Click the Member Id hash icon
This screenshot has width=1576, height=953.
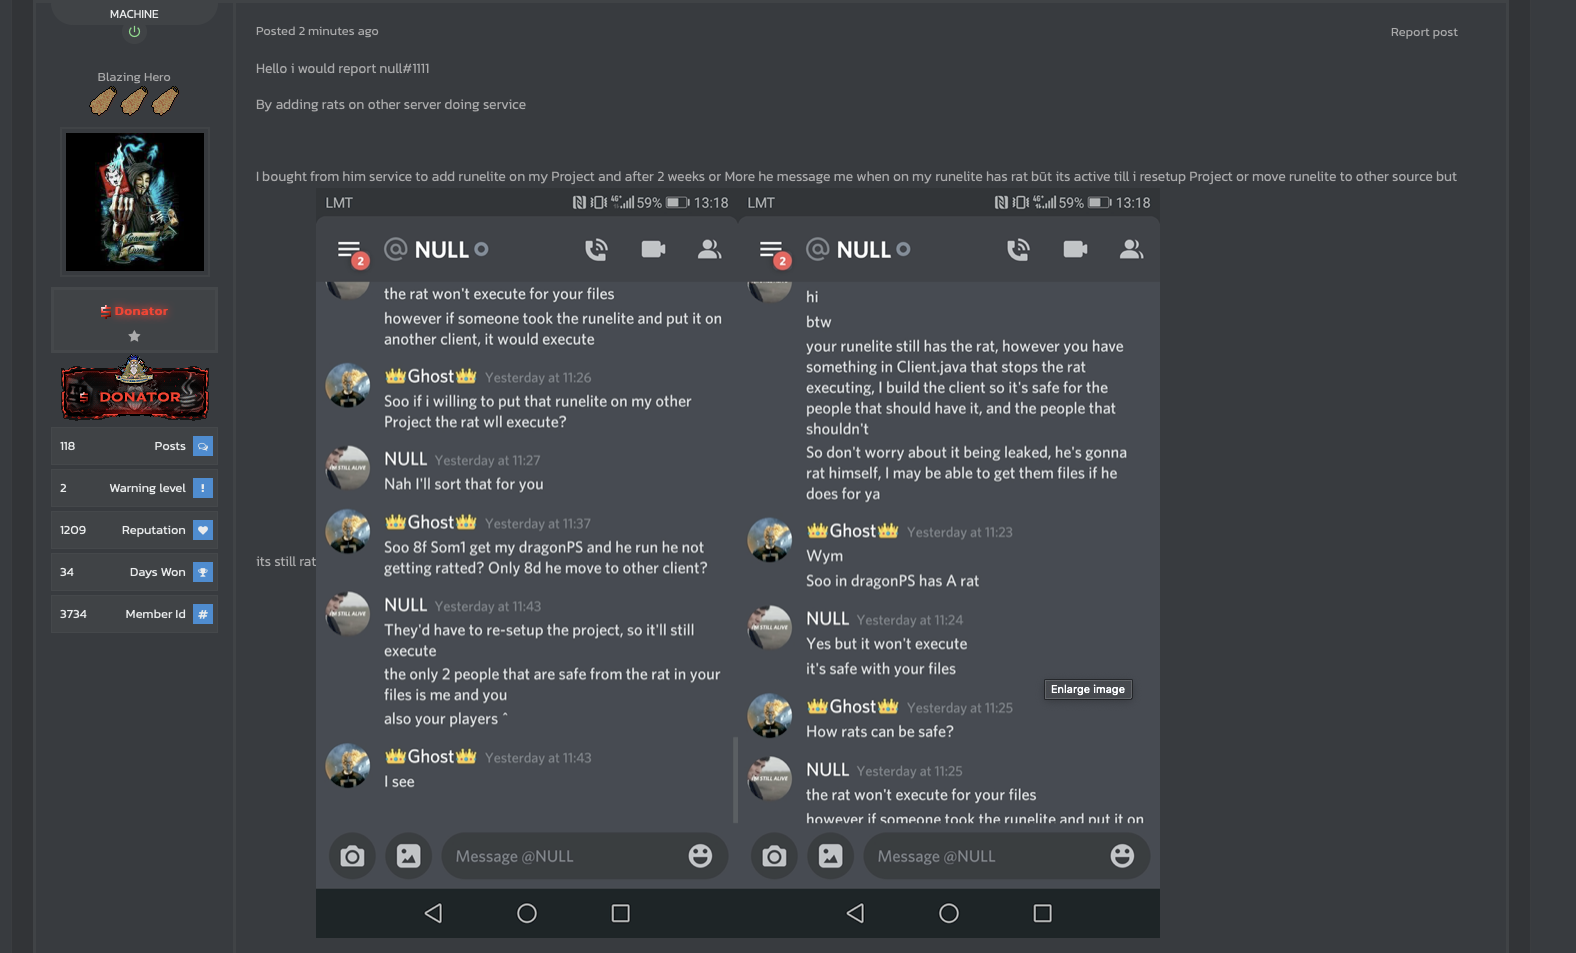coord(203,614)
